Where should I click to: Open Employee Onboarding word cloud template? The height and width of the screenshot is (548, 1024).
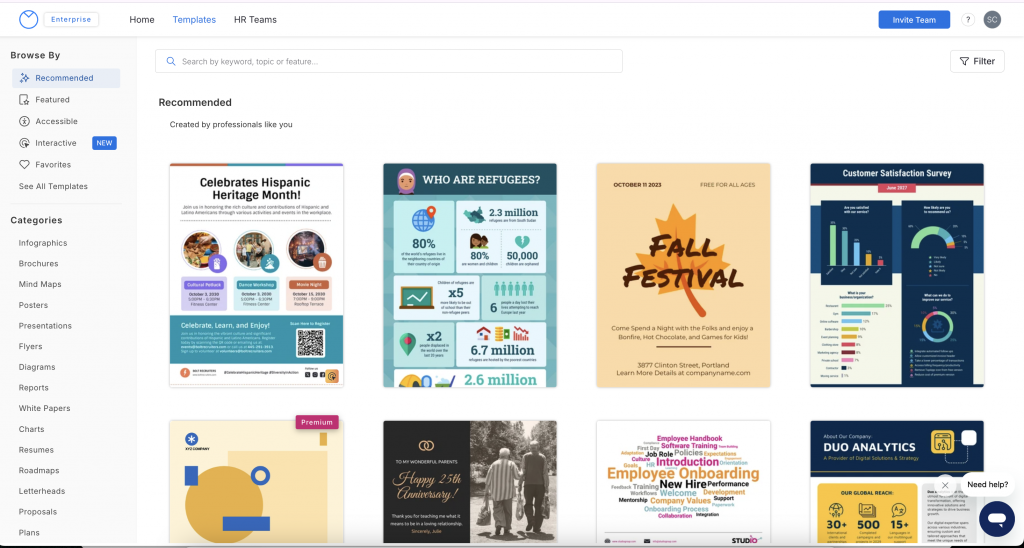683,481
